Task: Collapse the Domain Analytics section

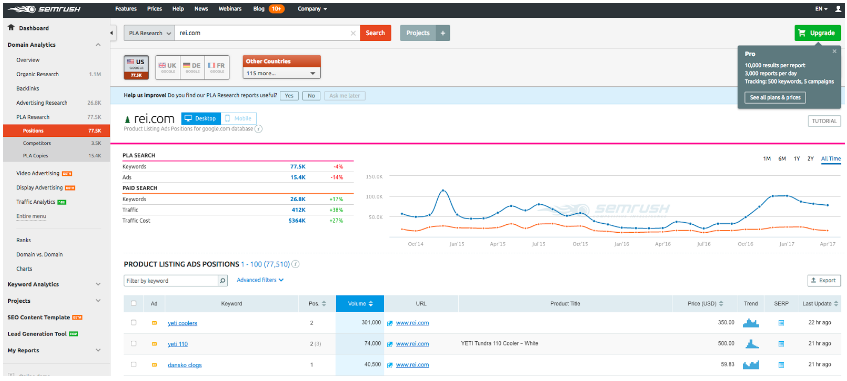Action: 98,45
